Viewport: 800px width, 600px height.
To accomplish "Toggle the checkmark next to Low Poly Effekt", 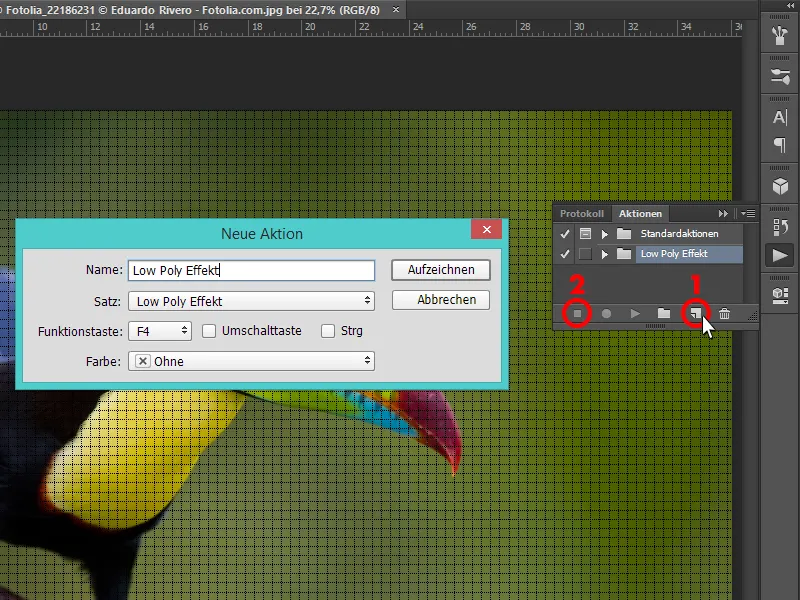I will [567, 253].
